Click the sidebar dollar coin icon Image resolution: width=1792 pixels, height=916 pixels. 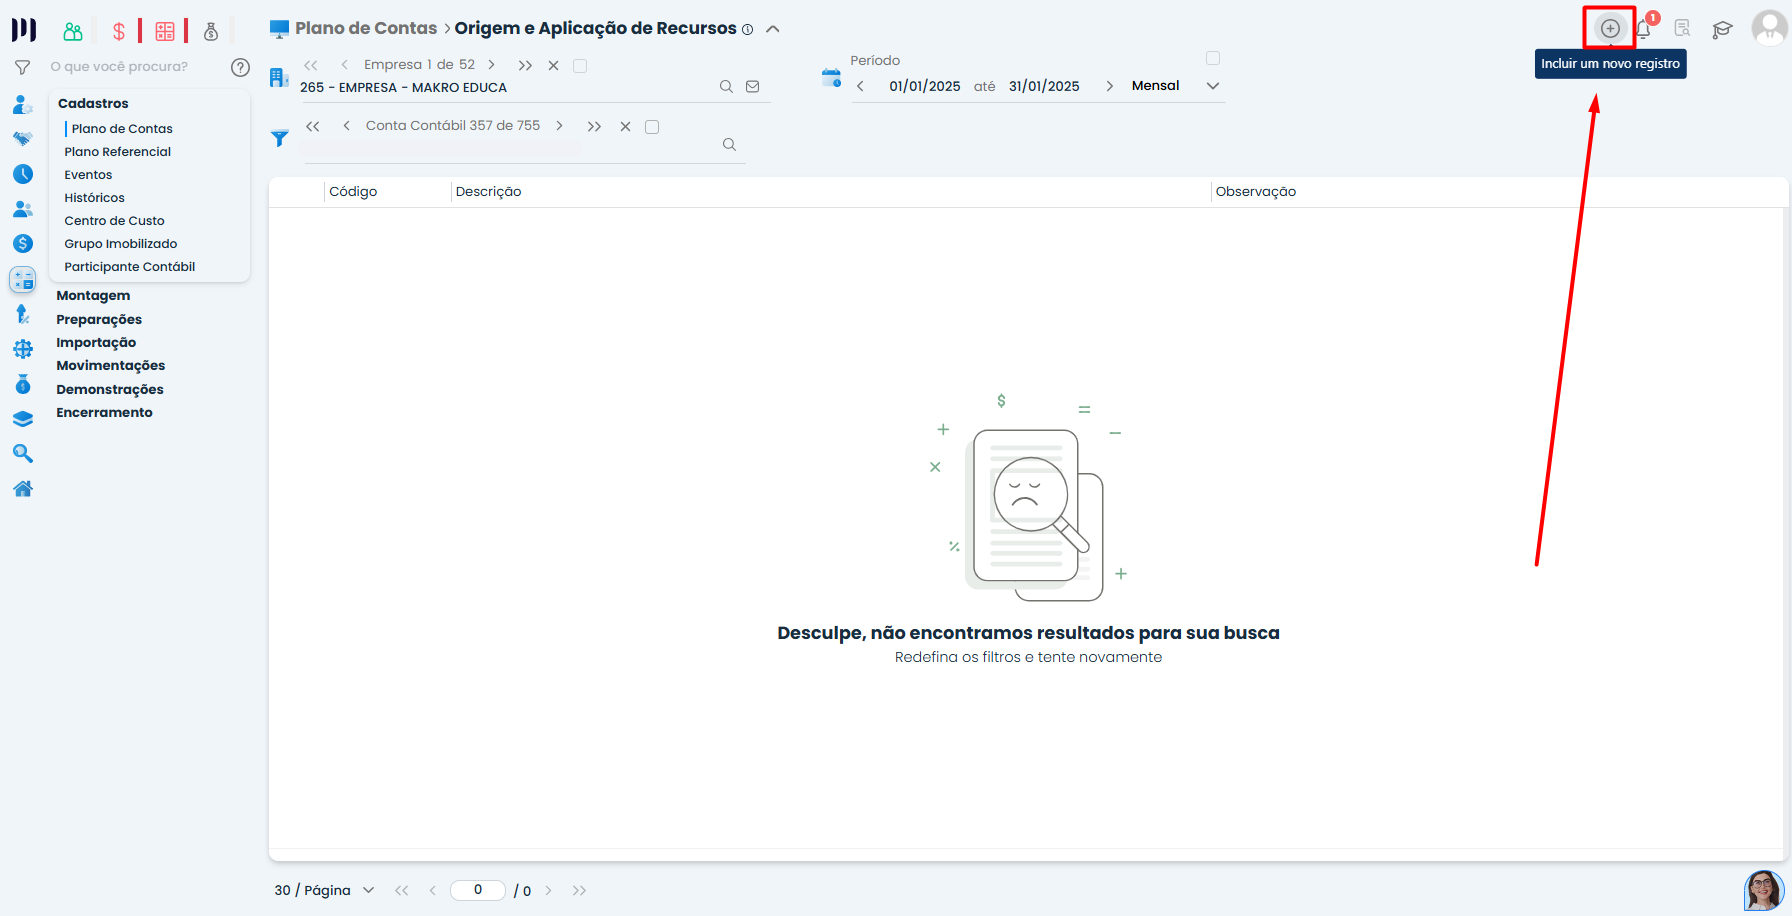[23, 244]
